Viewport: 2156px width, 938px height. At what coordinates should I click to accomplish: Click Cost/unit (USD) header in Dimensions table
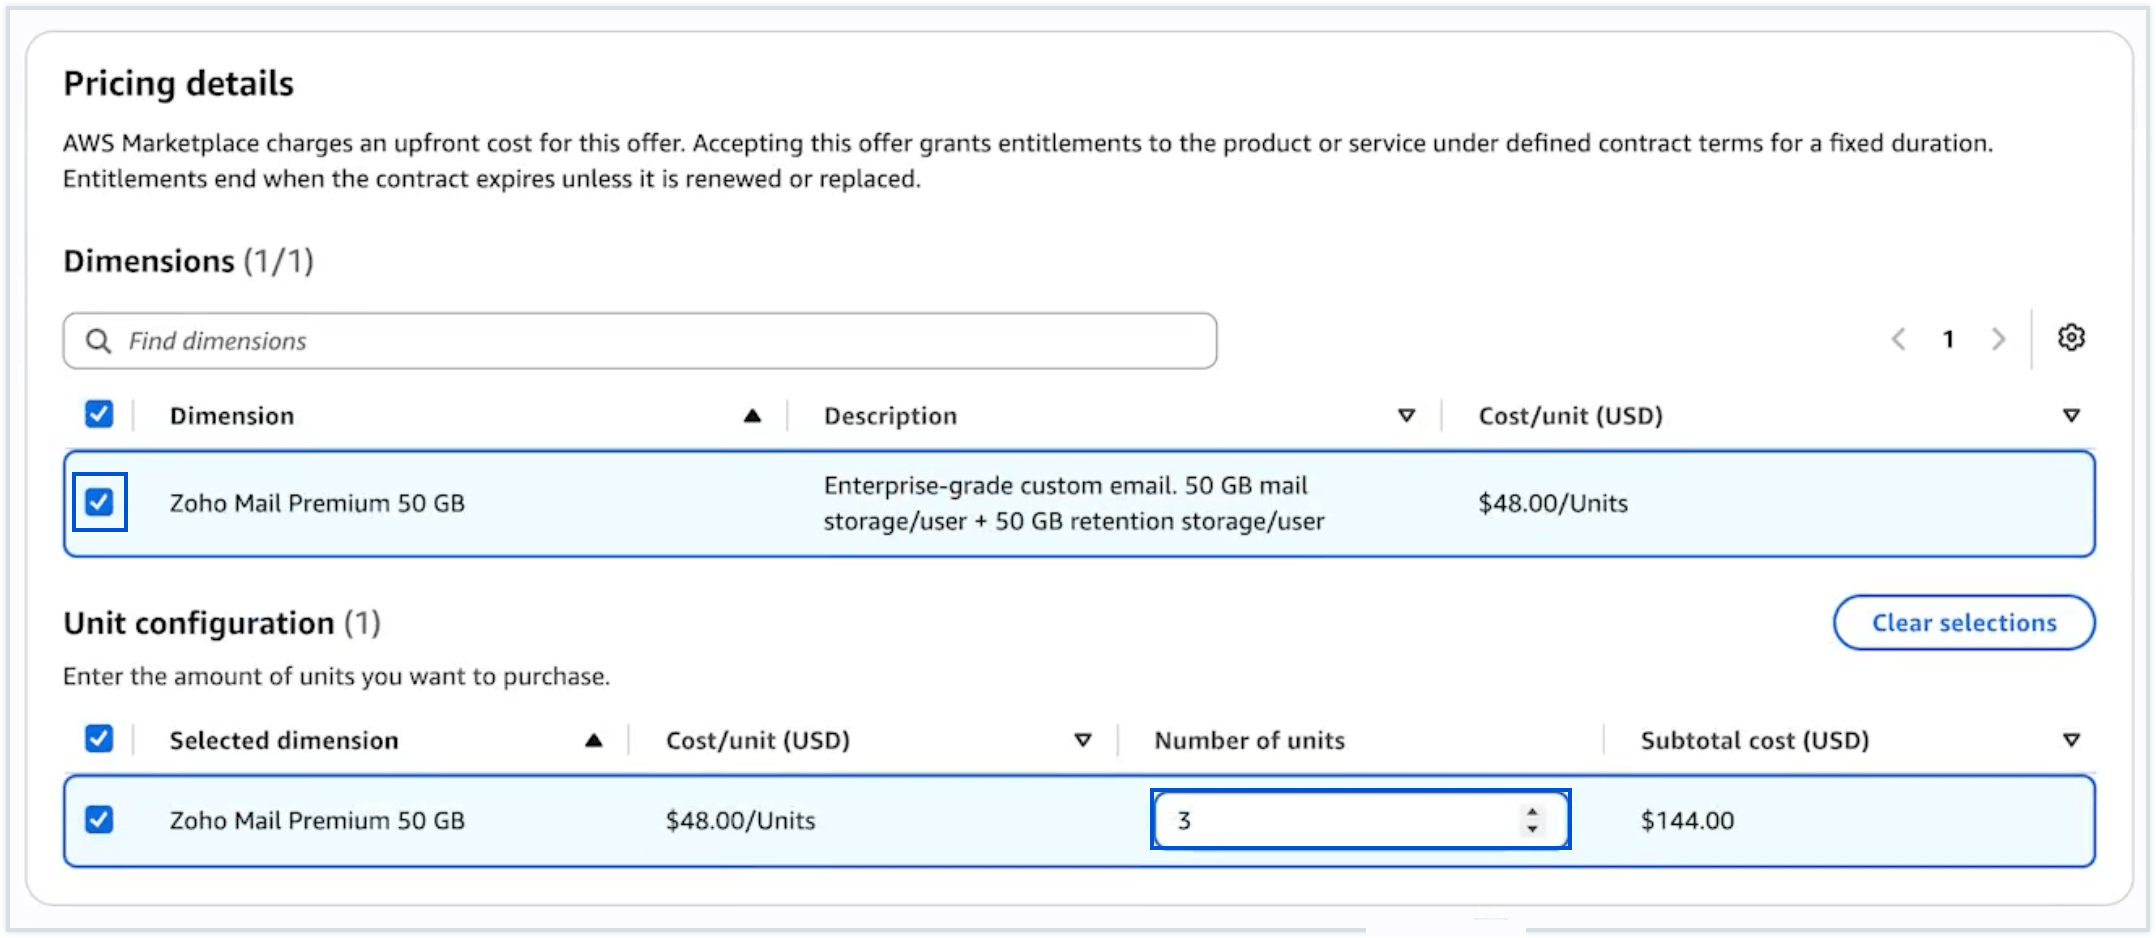tap(1570, 416)
